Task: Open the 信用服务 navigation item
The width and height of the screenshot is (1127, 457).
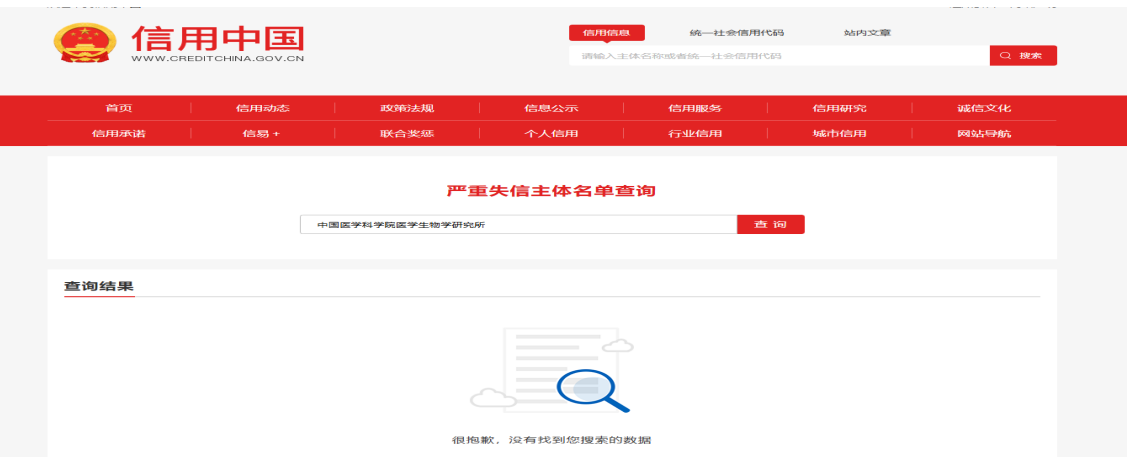Action: (695, 108)
